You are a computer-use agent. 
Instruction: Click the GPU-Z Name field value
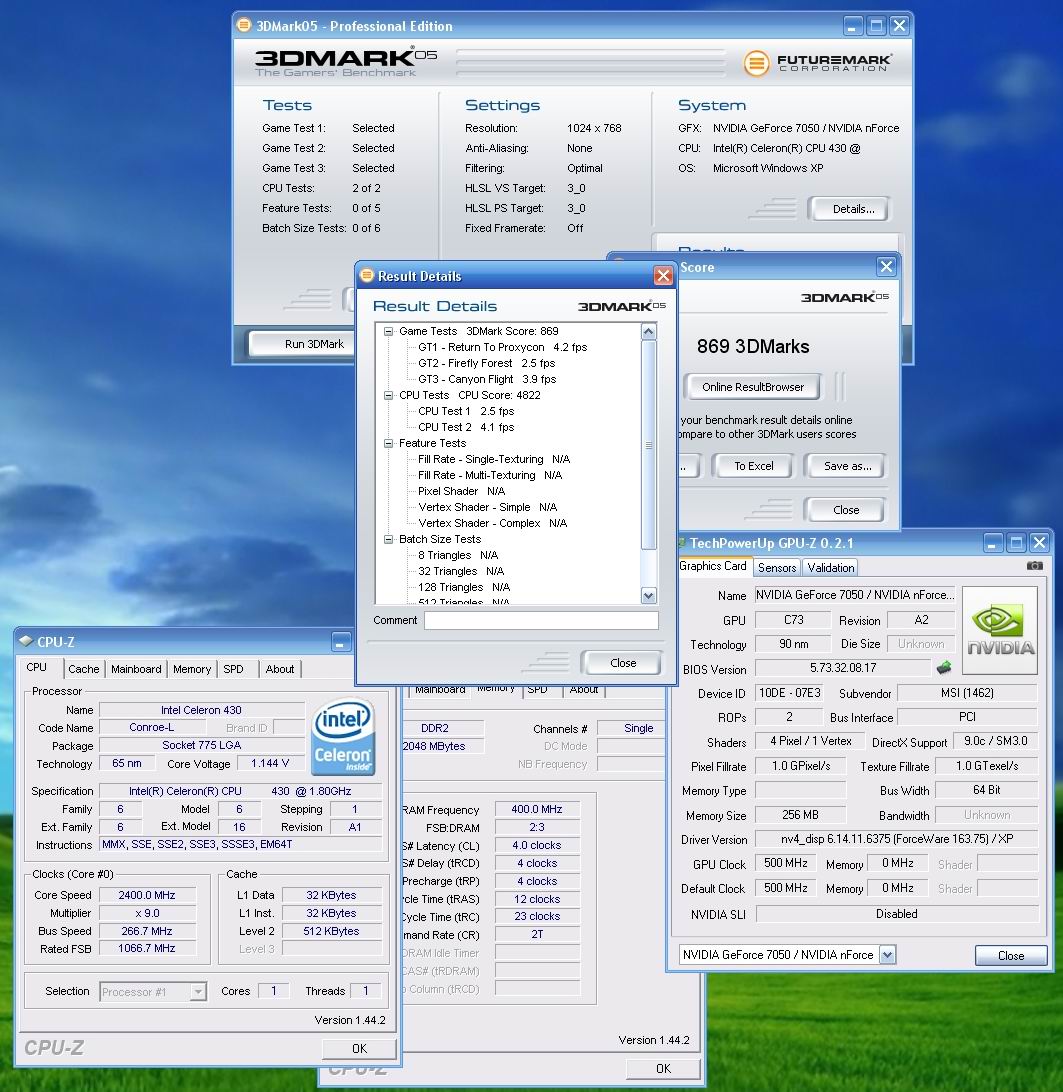pyautogui.click(x=855, y=595)
